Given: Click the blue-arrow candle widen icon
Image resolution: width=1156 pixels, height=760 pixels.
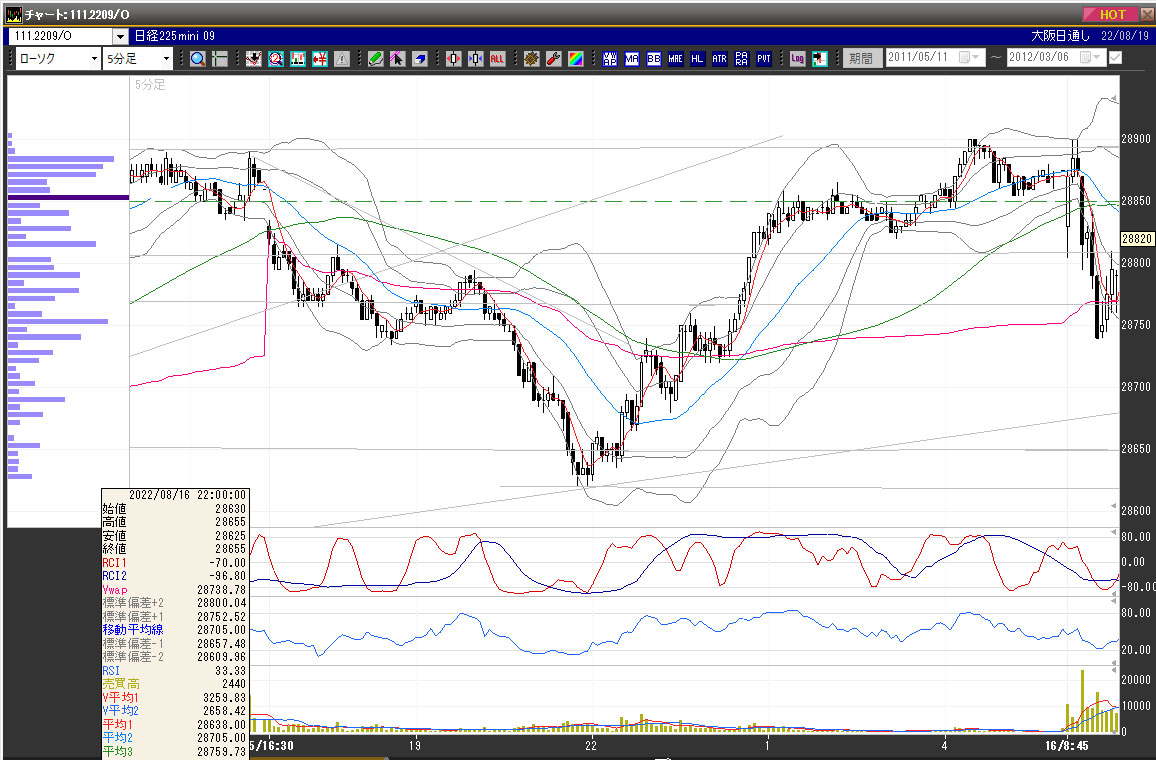Looking at the screenshot, I should point(476,59).
